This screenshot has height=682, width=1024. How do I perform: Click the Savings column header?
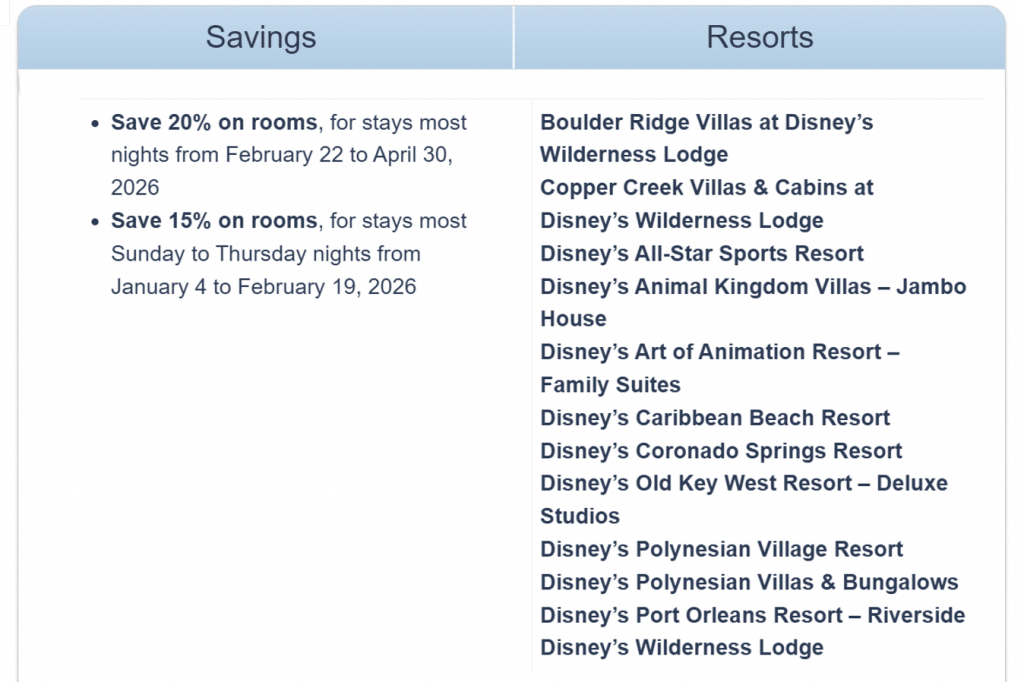pos(261,38)
